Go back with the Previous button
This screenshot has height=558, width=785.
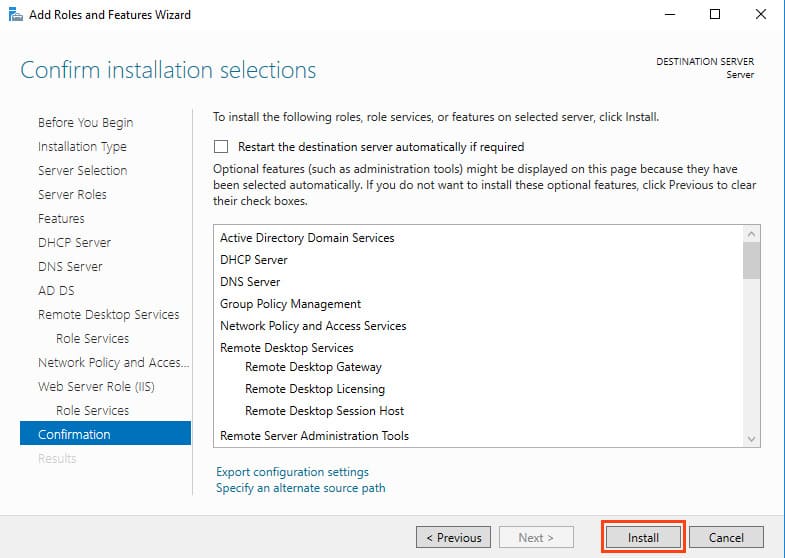[x=453, y=537]
